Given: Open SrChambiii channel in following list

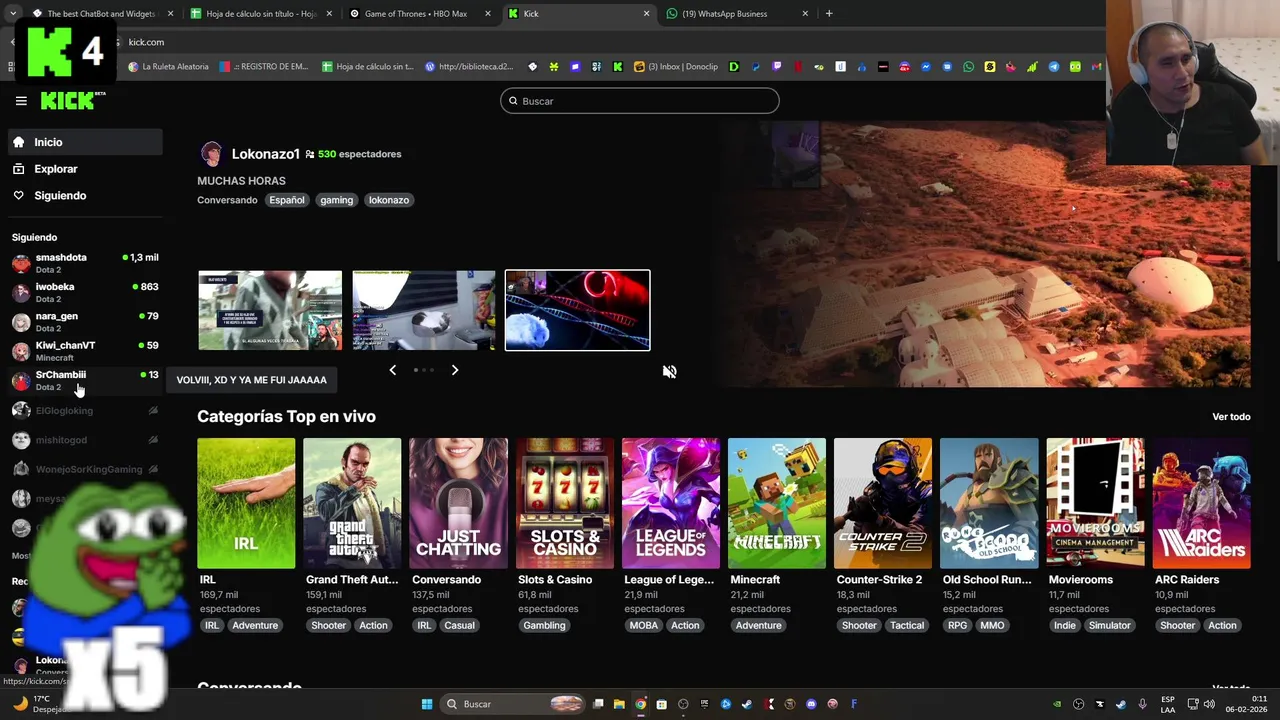Looking at the screenshot, I should click(85, 380).
